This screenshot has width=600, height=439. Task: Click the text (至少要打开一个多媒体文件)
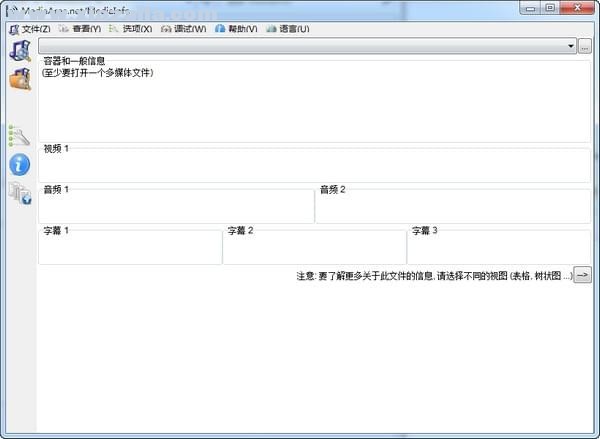[x=98, y=73]
